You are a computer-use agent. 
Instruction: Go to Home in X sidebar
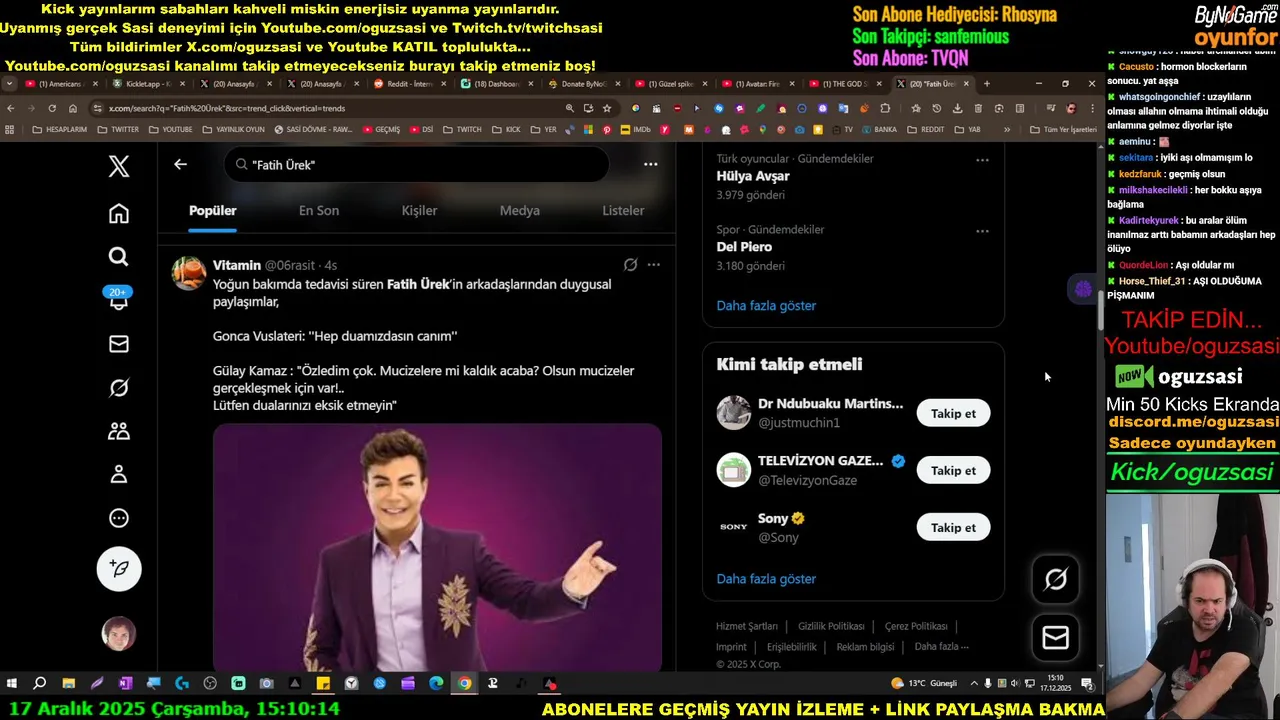[119, 213]
